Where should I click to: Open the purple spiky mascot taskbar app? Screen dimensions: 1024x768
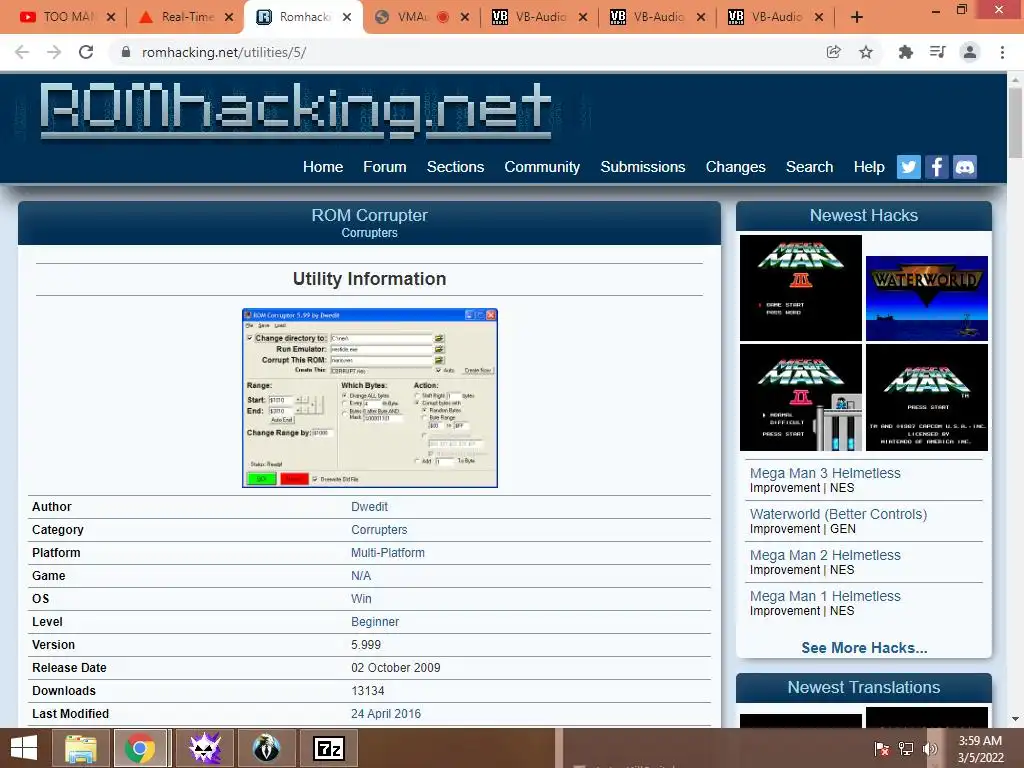point(204,748)
